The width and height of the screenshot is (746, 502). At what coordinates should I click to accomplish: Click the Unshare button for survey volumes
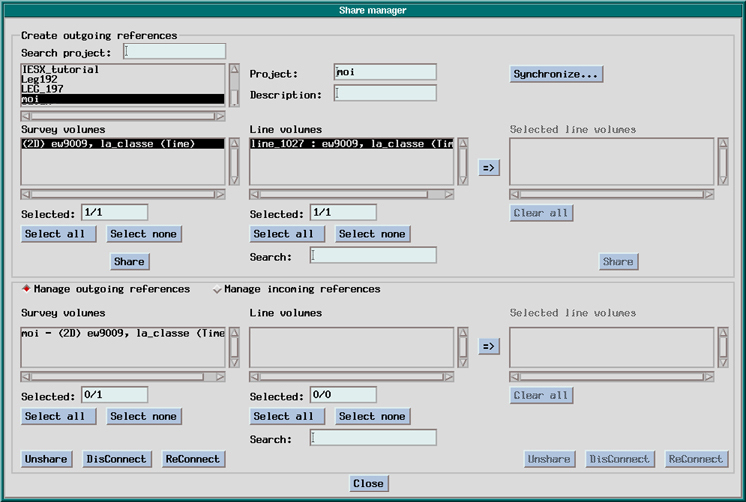pos(46,459)
